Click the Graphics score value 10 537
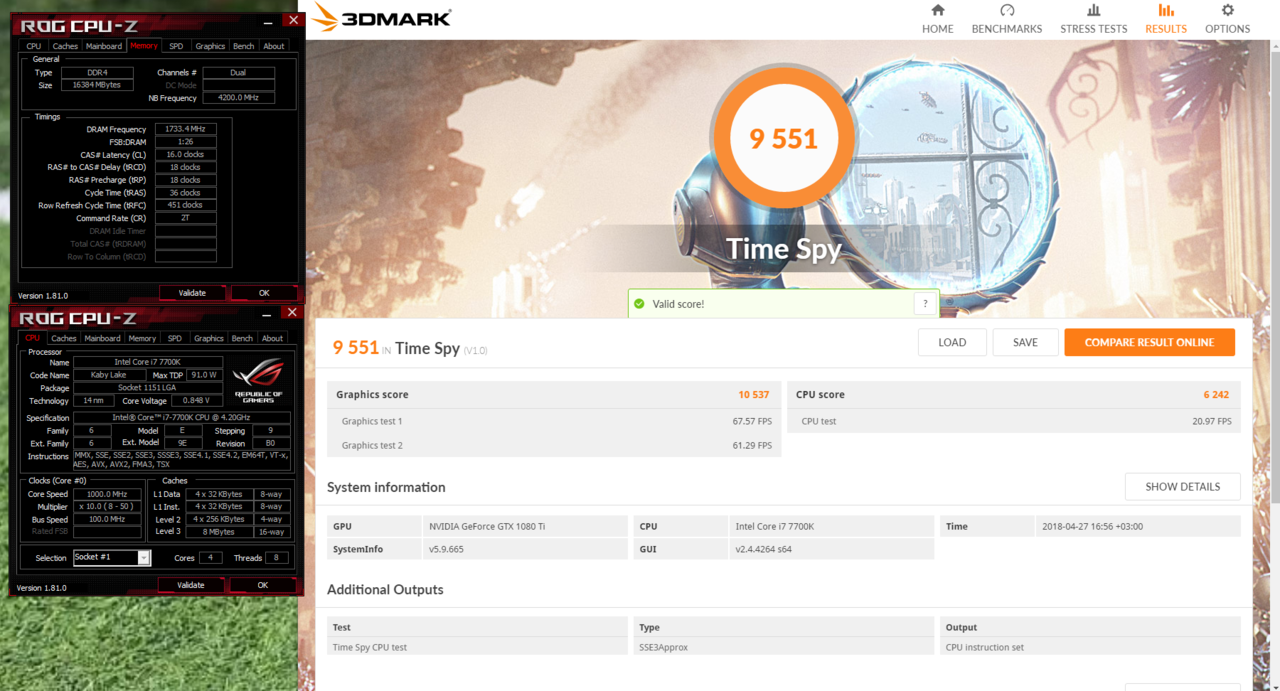The image size is (1280, 691). pyautogui.click(x=754, y=395)
